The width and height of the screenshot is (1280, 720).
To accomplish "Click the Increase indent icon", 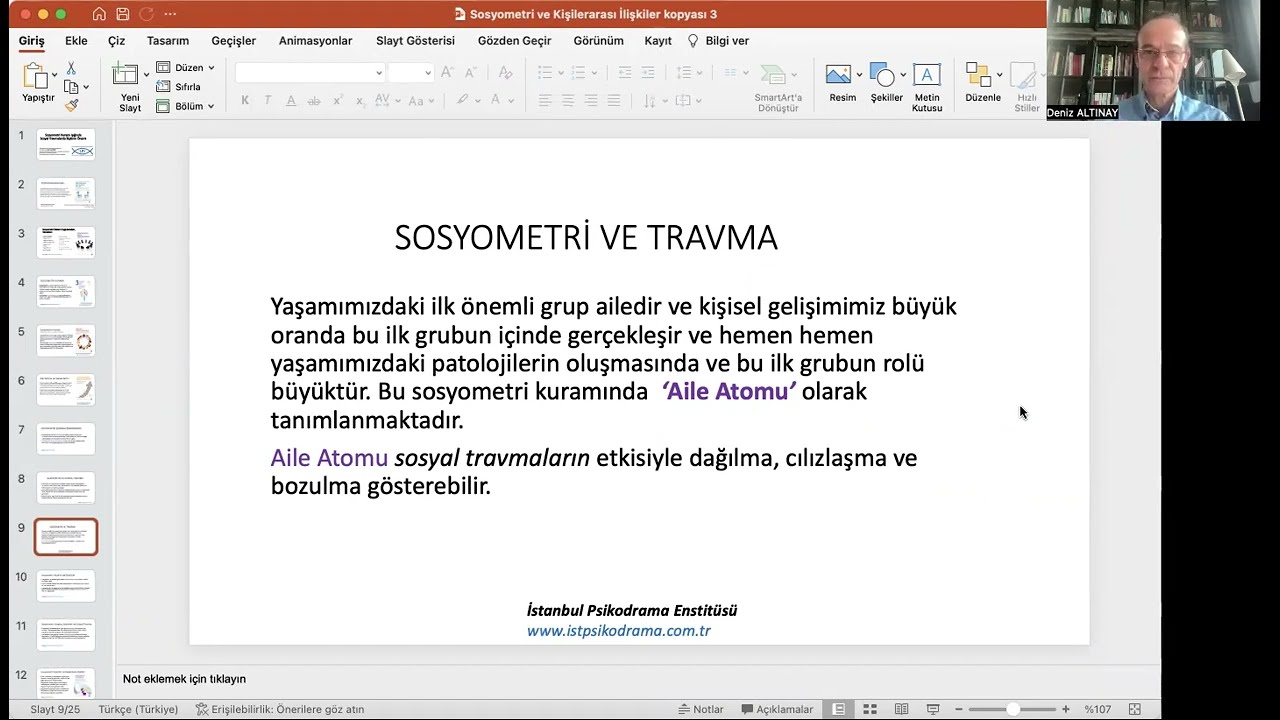I will [648, 72].
